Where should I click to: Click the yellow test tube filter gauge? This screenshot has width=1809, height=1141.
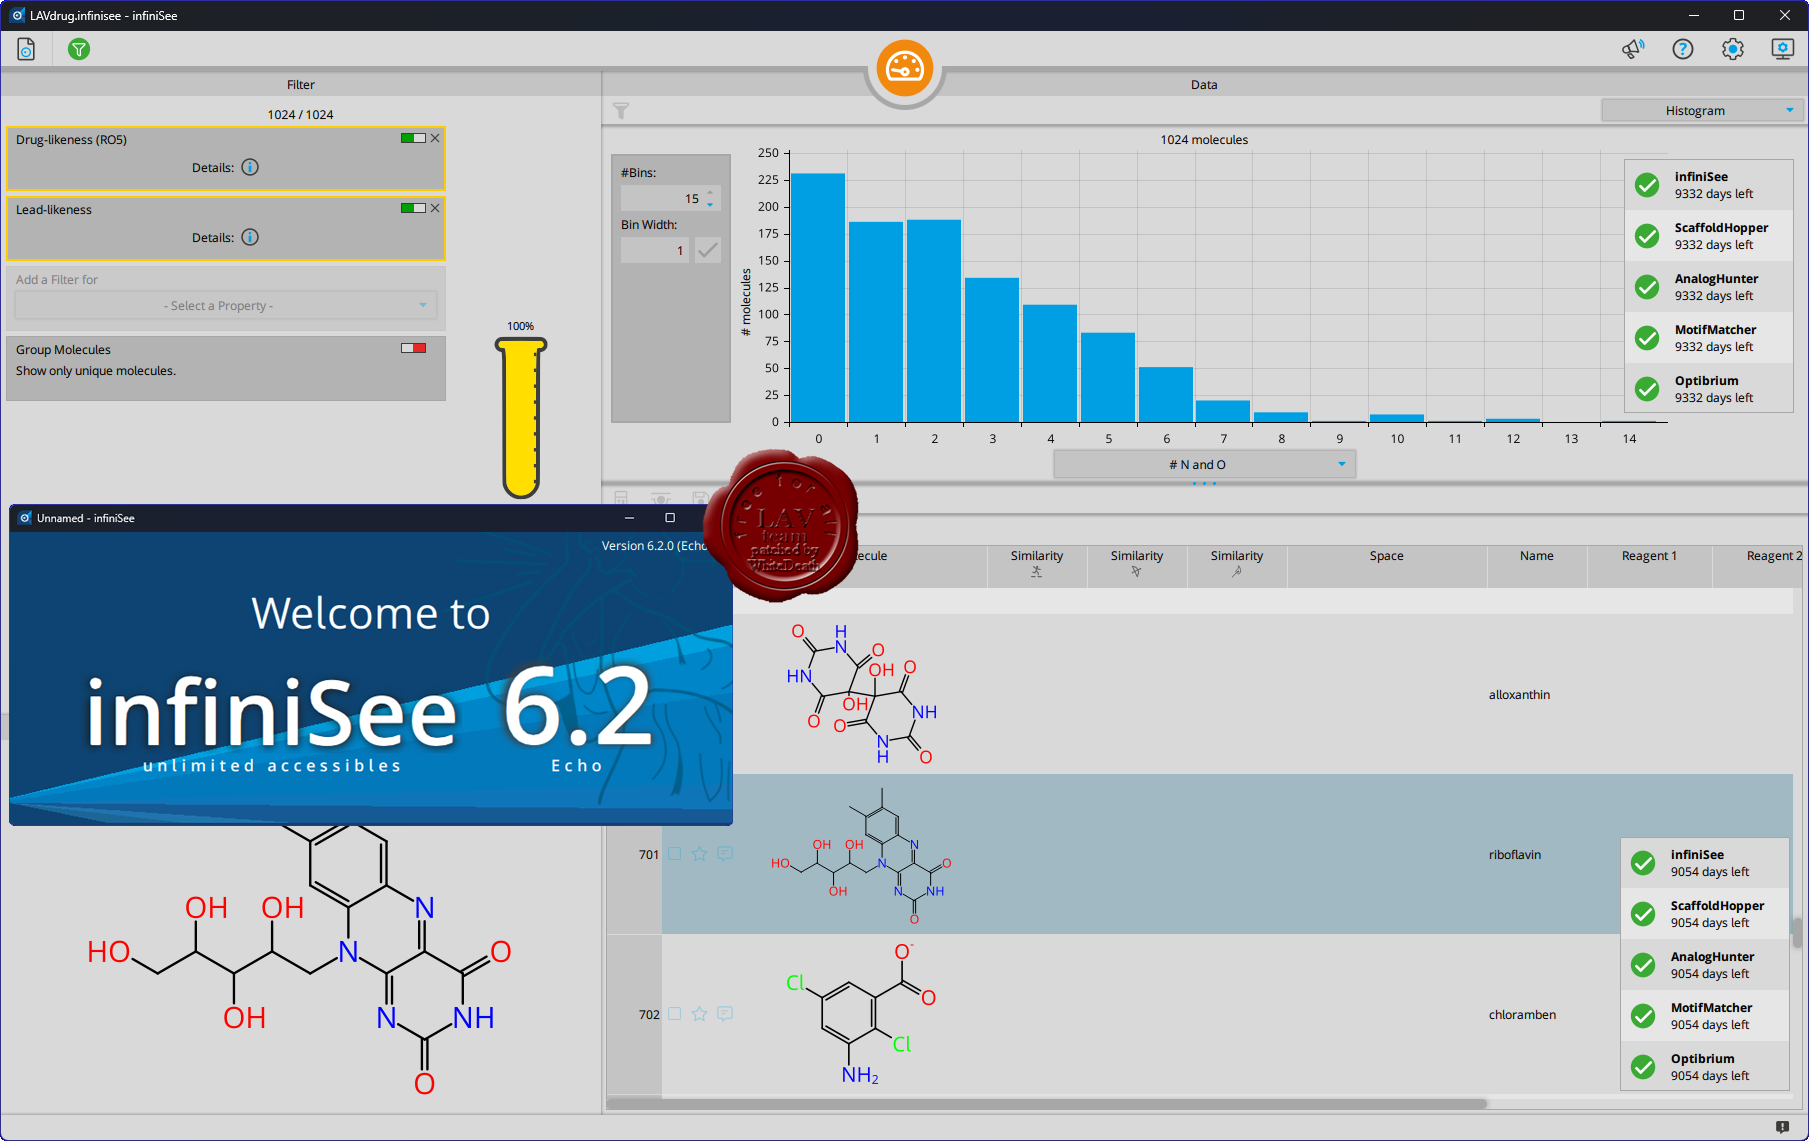pyautogui.click(x=521, y=417)
